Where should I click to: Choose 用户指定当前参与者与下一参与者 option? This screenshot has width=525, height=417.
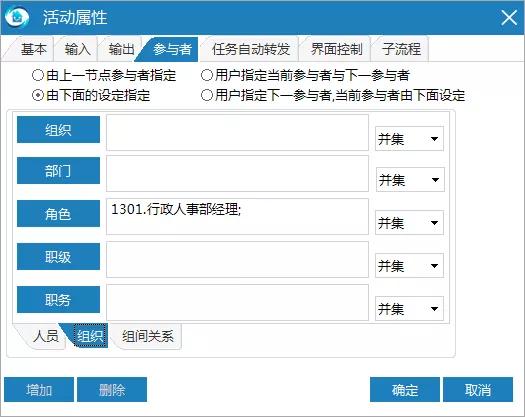pos(305,75)
